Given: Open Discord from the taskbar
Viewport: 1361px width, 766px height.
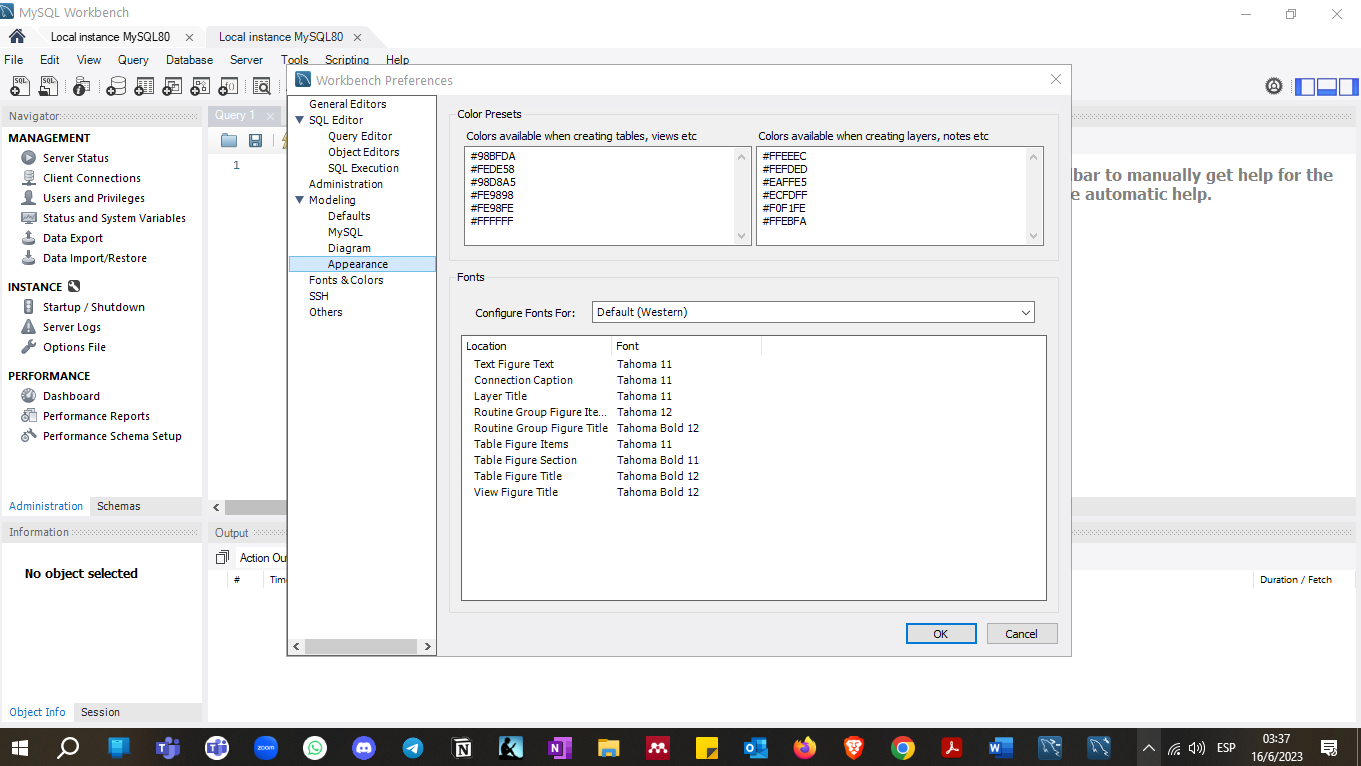Looking at the screenshot, I should (x=364, y=747).
